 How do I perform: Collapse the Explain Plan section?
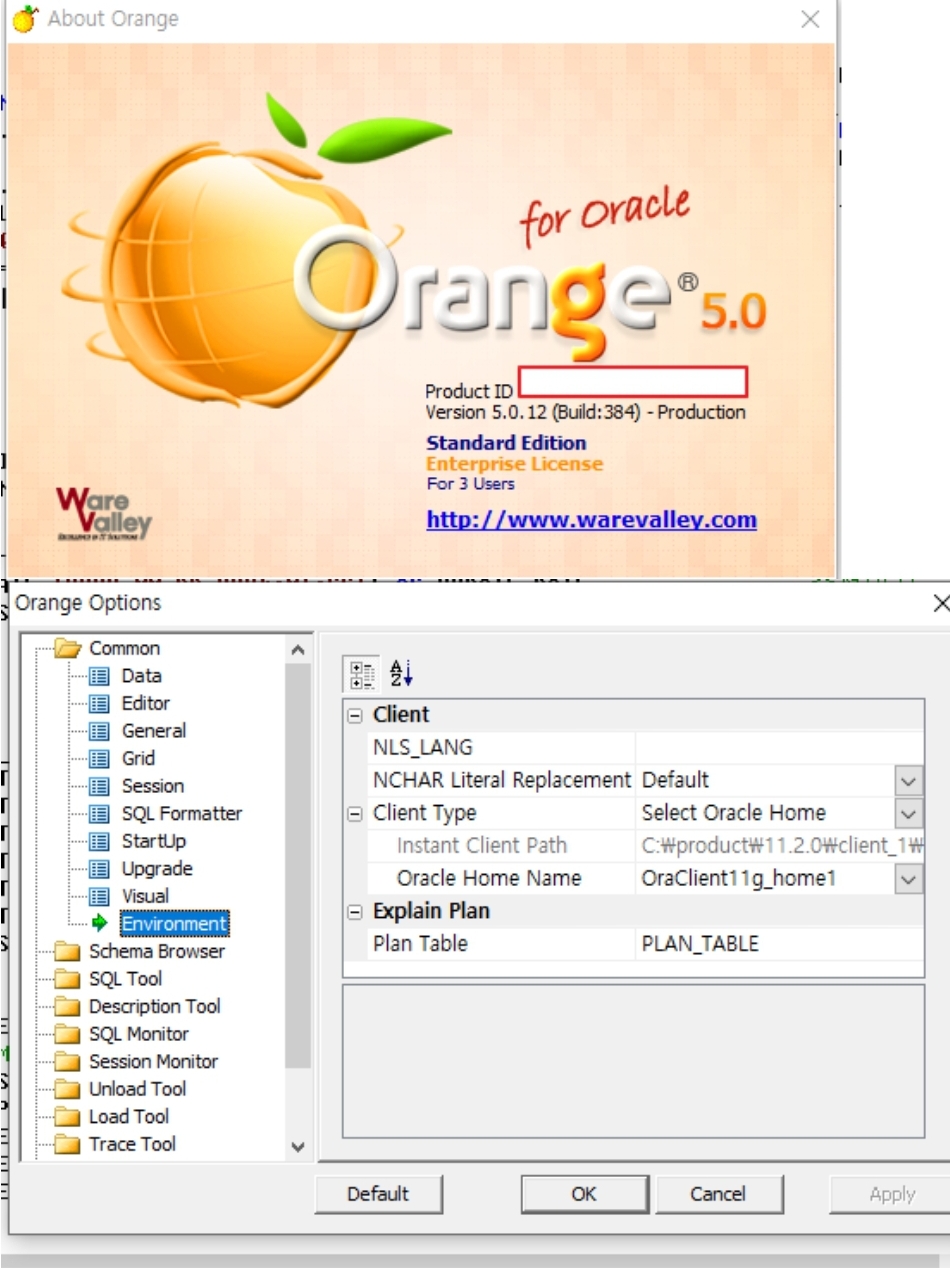pyautogui.click(x=355, y=912)
